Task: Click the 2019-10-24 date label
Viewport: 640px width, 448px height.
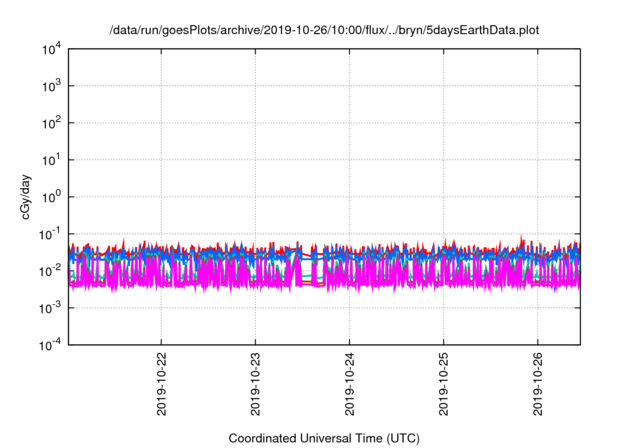Action: tap(350, 384)
